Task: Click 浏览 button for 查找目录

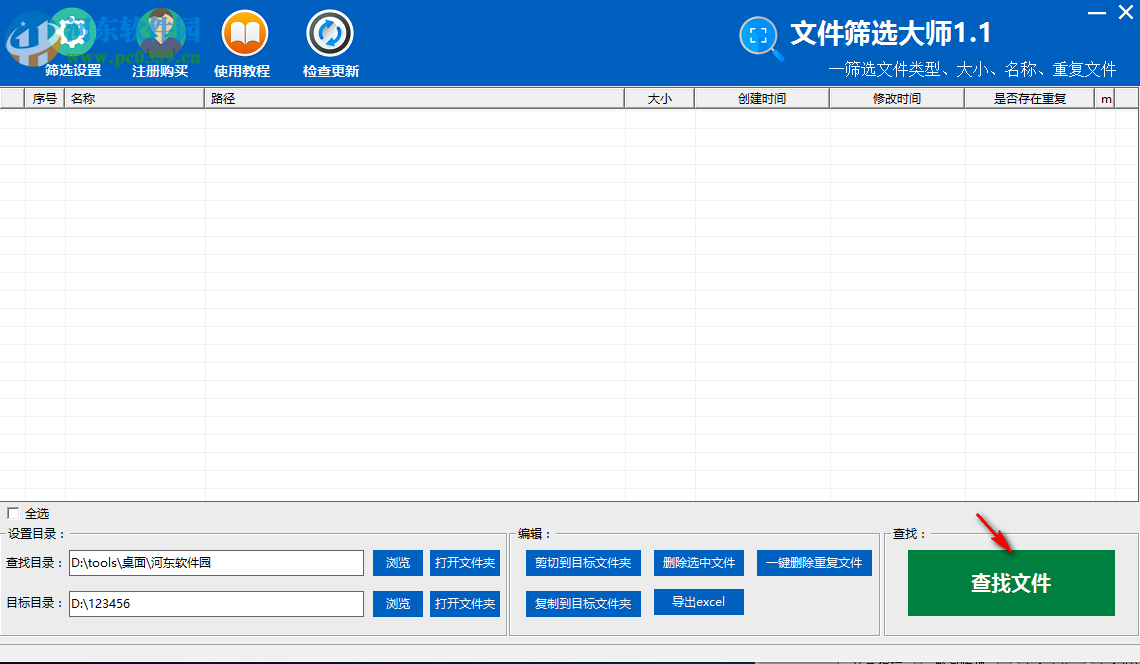Action: click(398, 563)
